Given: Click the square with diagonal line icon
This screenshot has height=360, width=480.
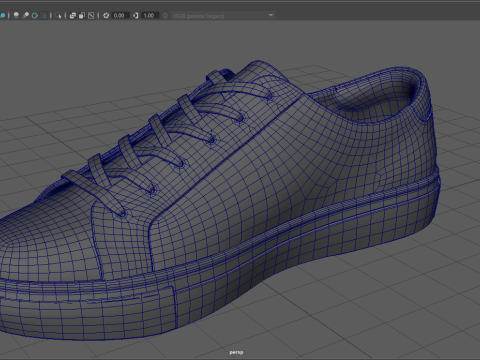Looking at the screenshot, I should [91, 15].
